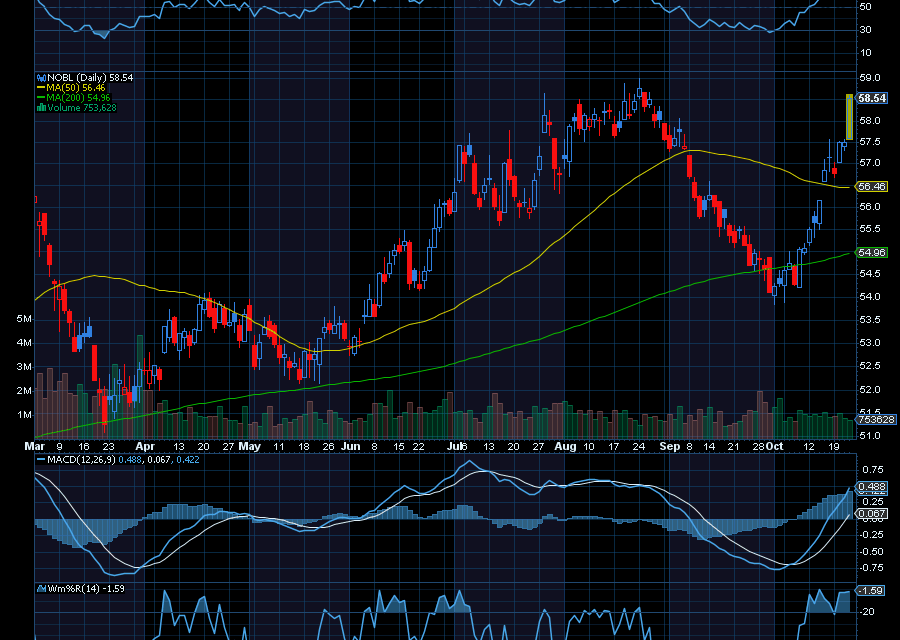This screenshot has width=900, height=640.
Task: Click date label 19 at chart end
Action: pos(834,447)
